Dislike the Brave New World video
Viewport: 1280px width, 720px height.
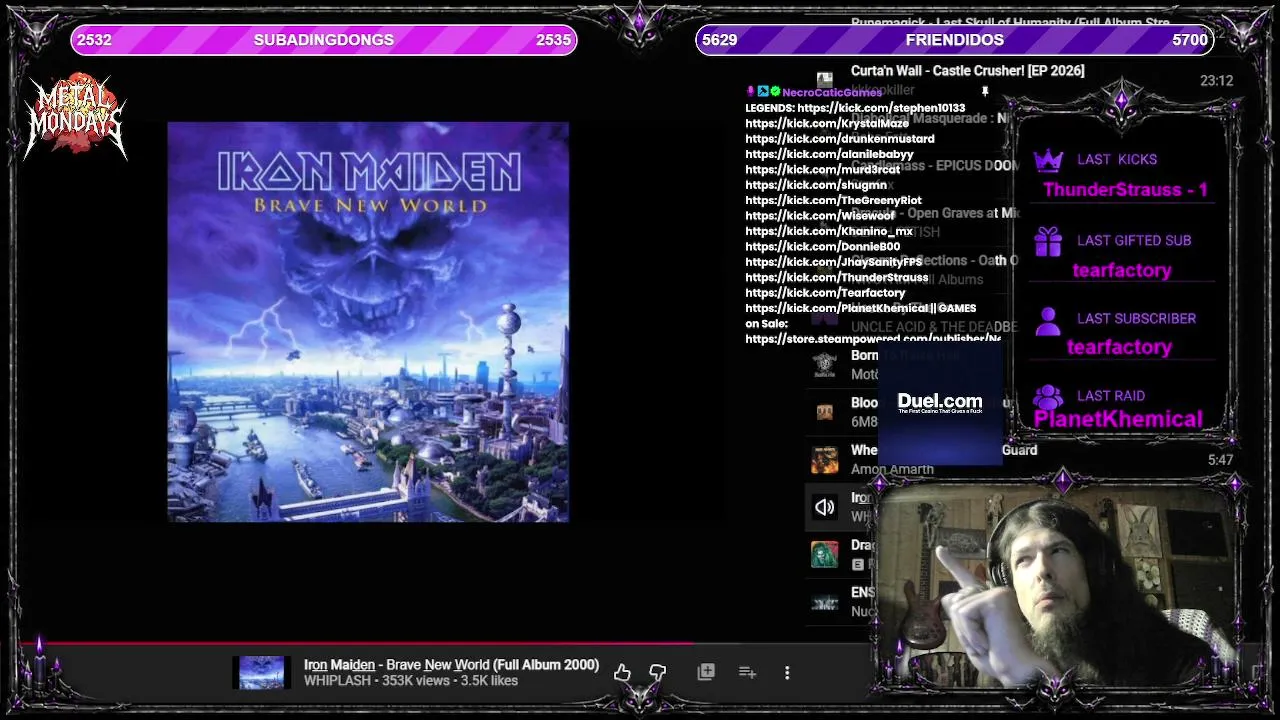(x=657, y=672)
